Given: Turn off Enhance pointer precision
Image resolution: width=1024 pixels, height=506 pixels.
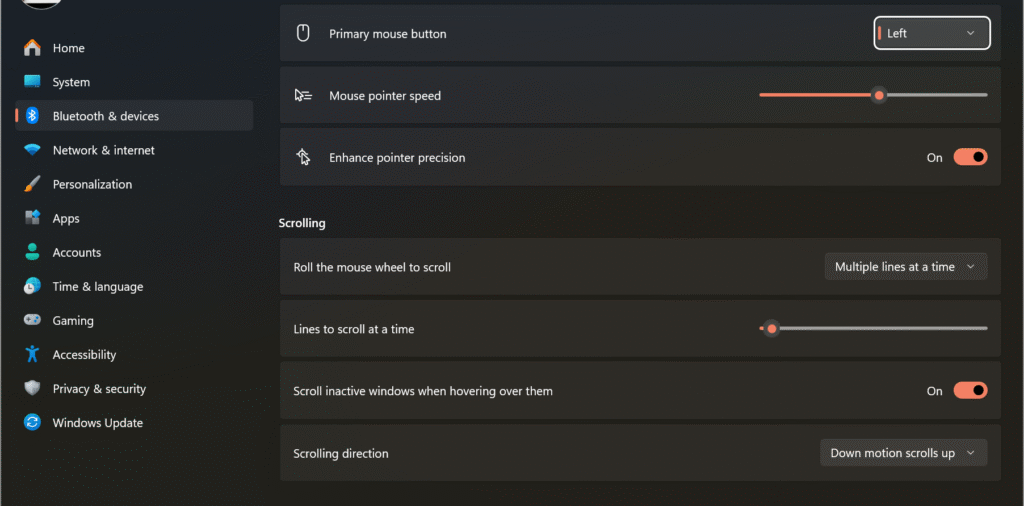Looking at the screenshot, I should tap(969, 157).
